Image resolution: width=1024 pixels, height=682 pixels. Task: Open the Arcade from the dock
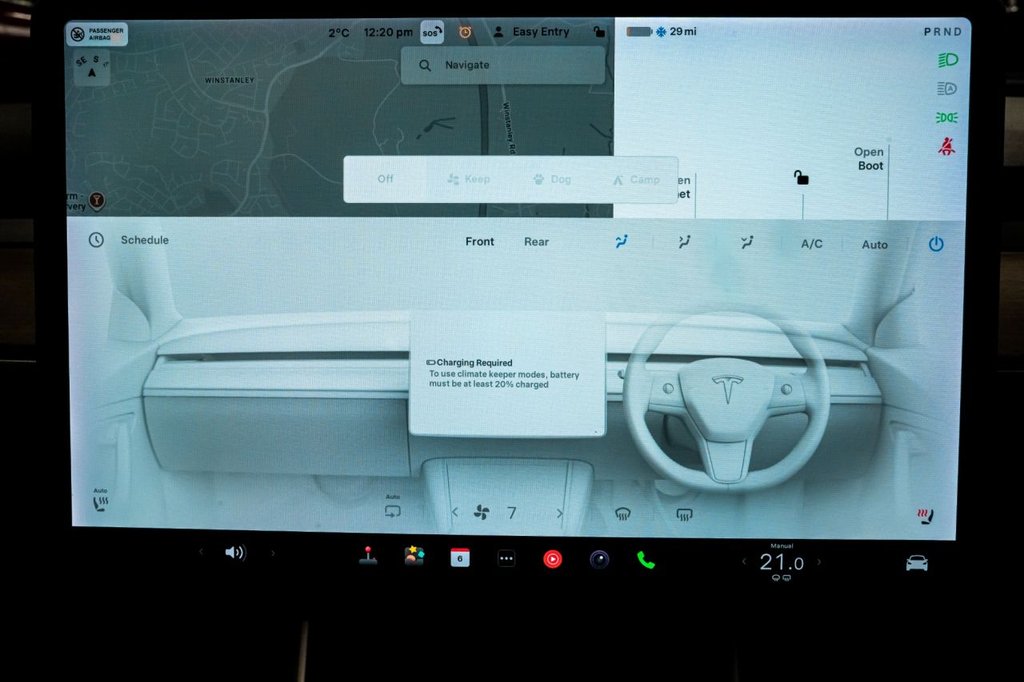[367, 558]
